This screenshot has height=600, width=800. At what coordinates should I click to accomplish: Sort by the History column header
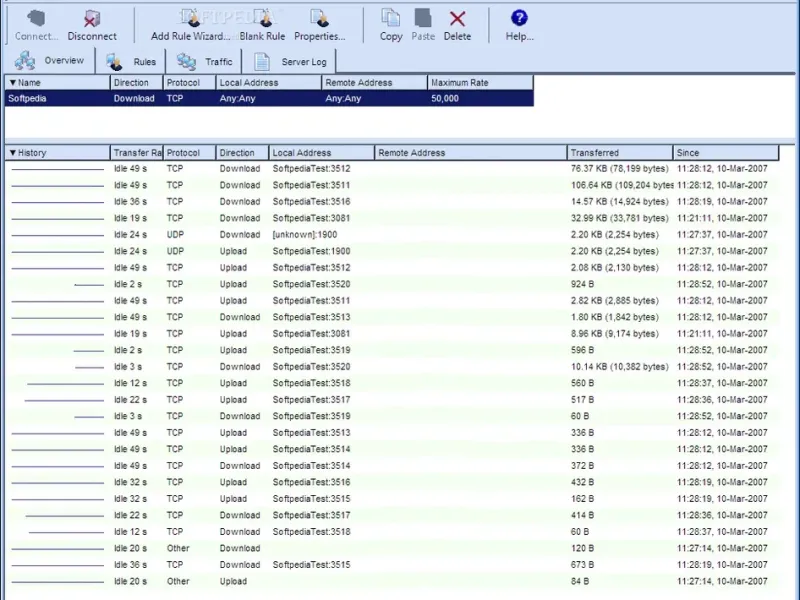click(x=57, y=153)
